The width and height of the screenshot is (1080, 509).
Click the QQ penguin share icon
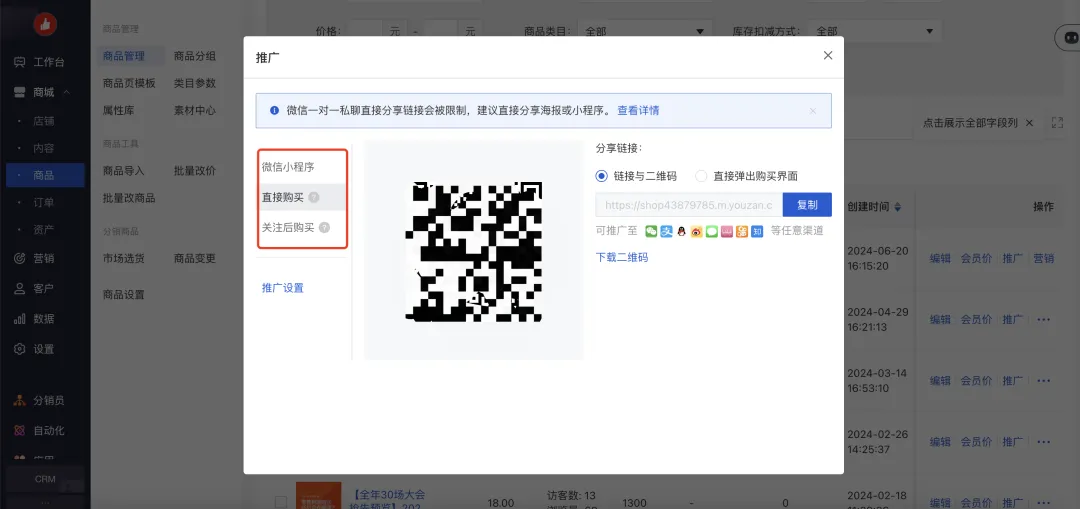point(681,231)
